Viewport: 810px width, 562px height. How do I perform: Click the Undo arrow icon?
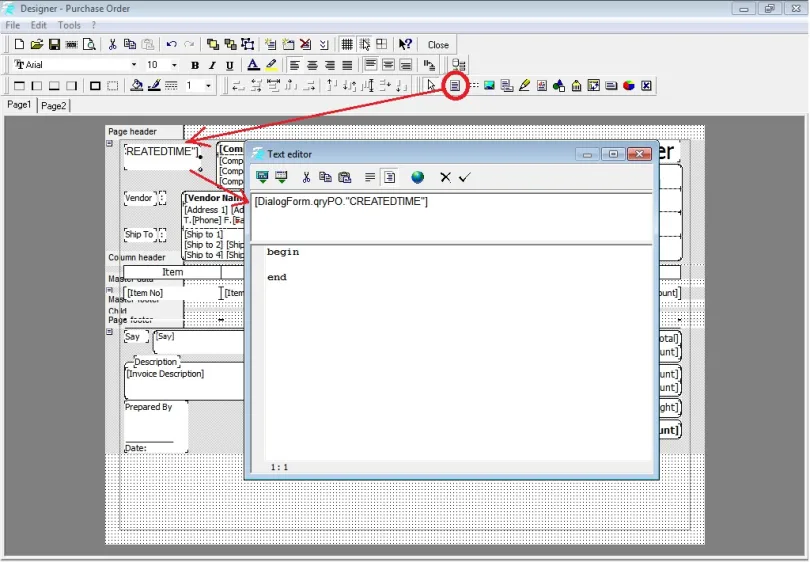[x=171, y=45]
